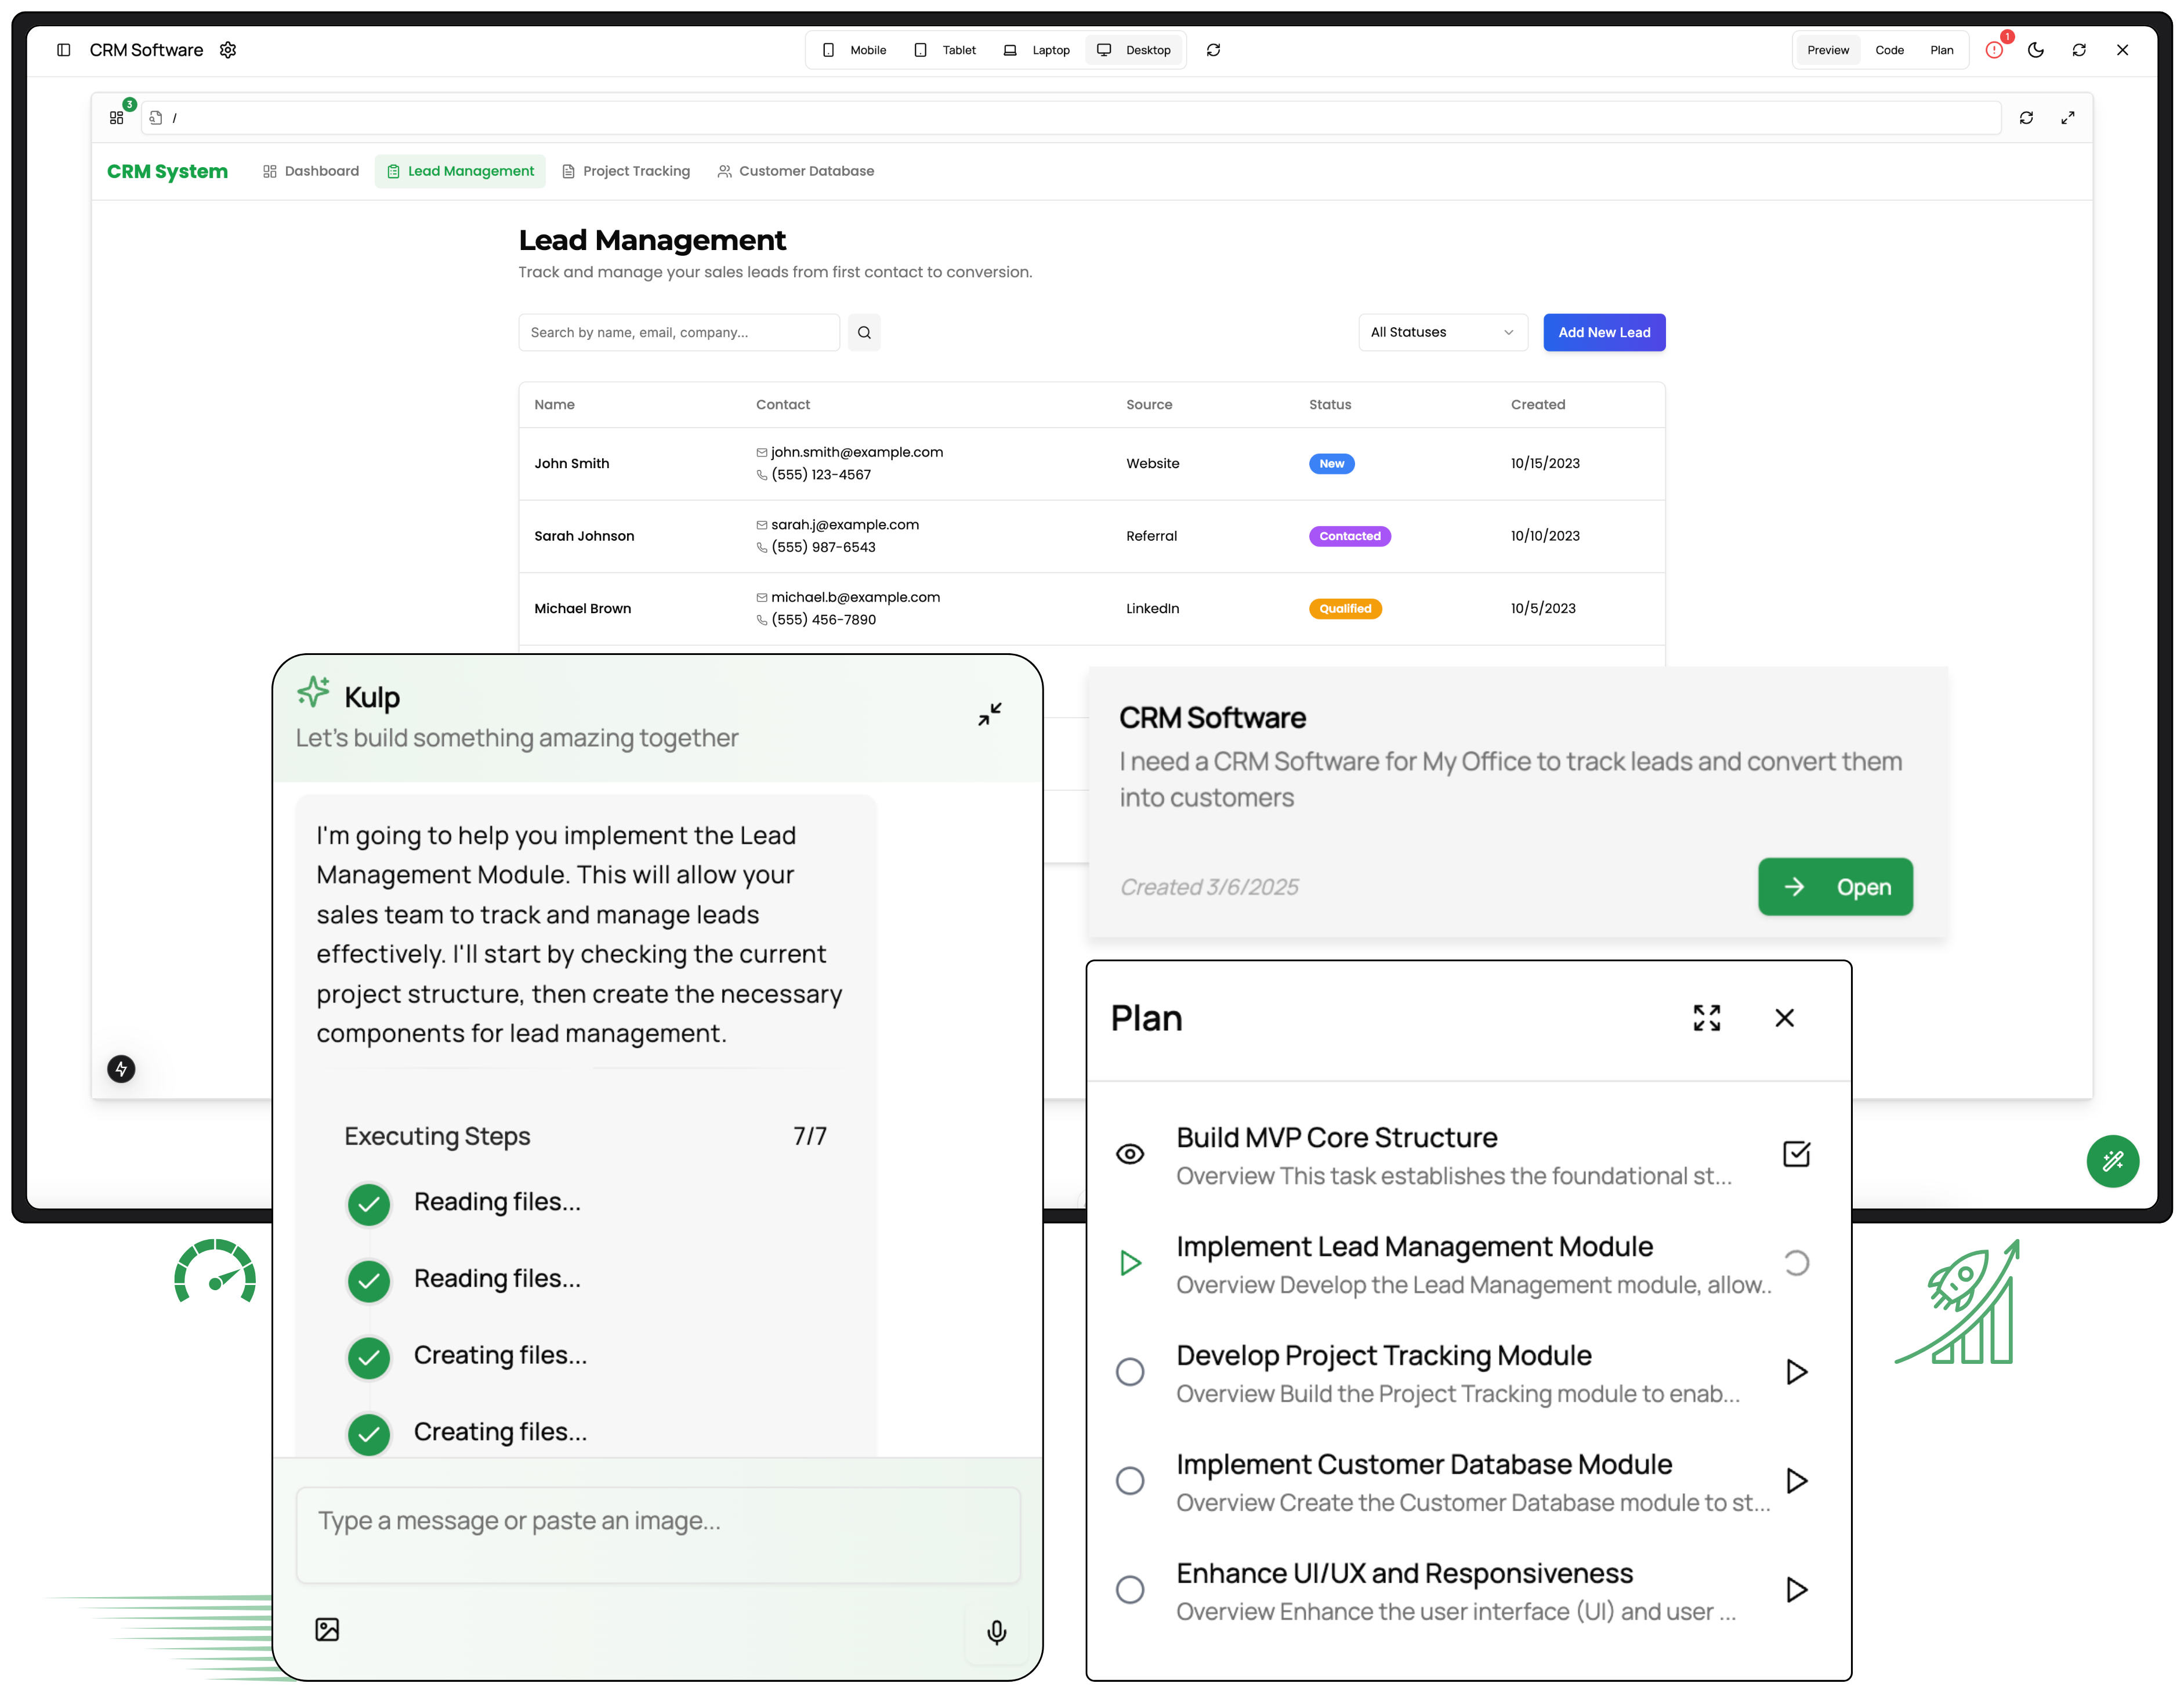The height and width of the screenshot is (1705, 2184).
Task: Select the Develop Project Tracking Module radio circle
Action: (x=1130, y=1372)
